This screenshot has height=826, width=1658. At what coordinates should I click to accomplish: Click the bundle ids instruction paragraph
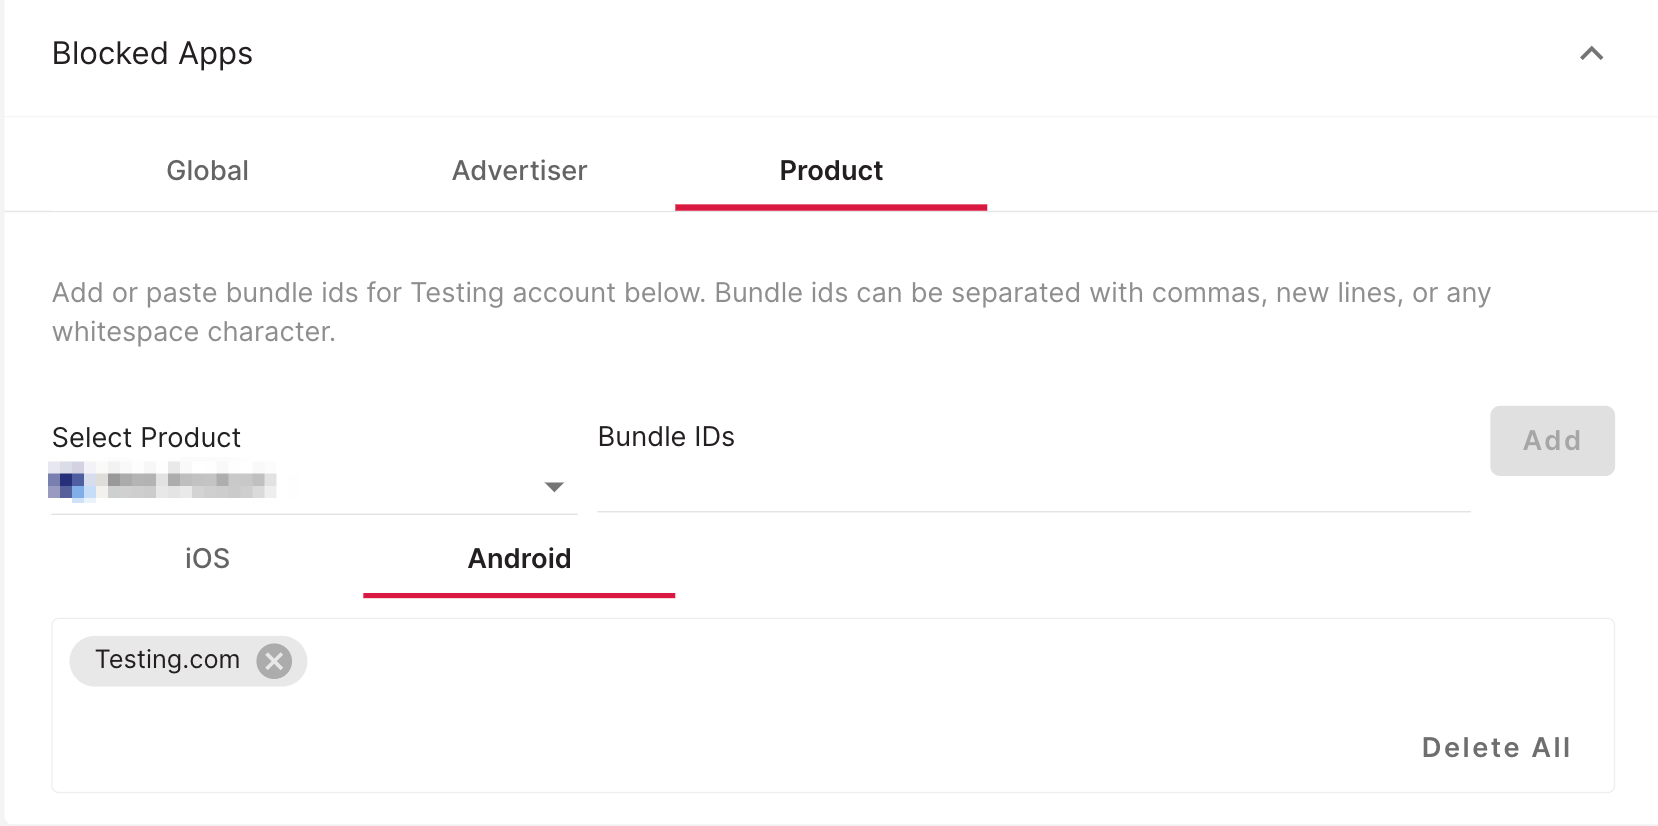771,312
